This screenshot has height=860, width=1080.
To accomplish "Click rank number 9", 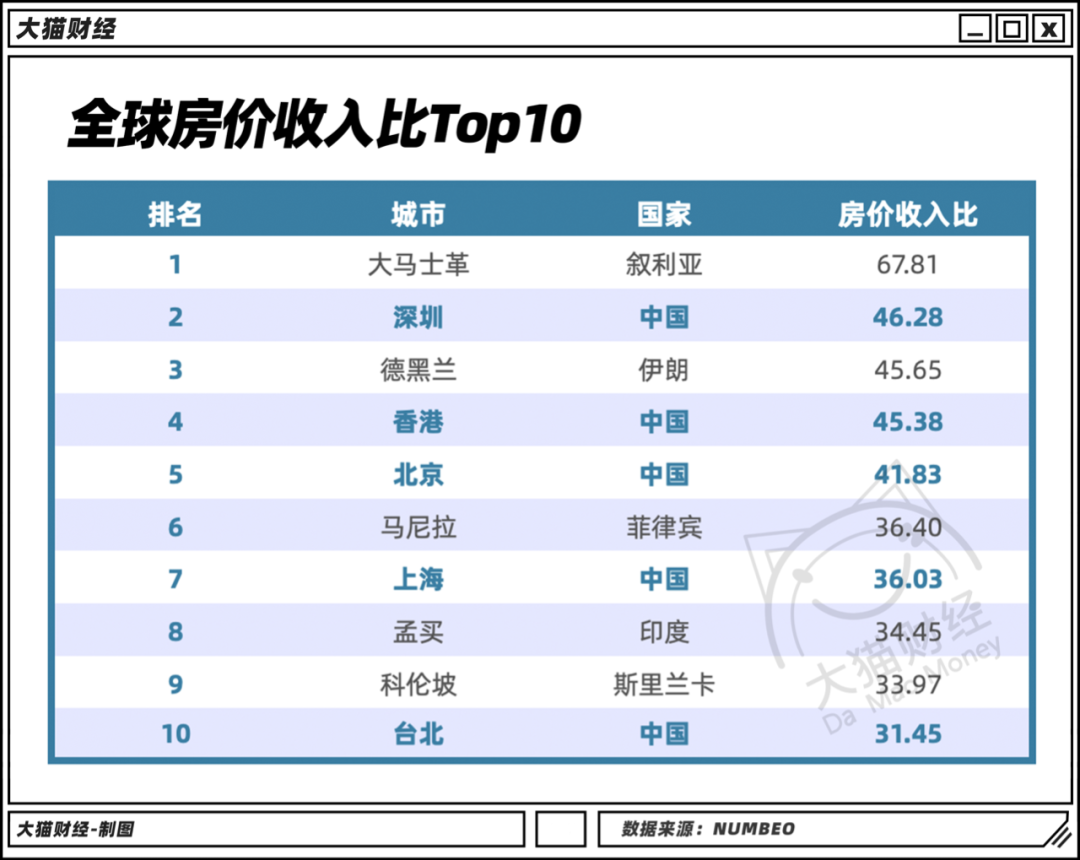I will click(176, 684).
